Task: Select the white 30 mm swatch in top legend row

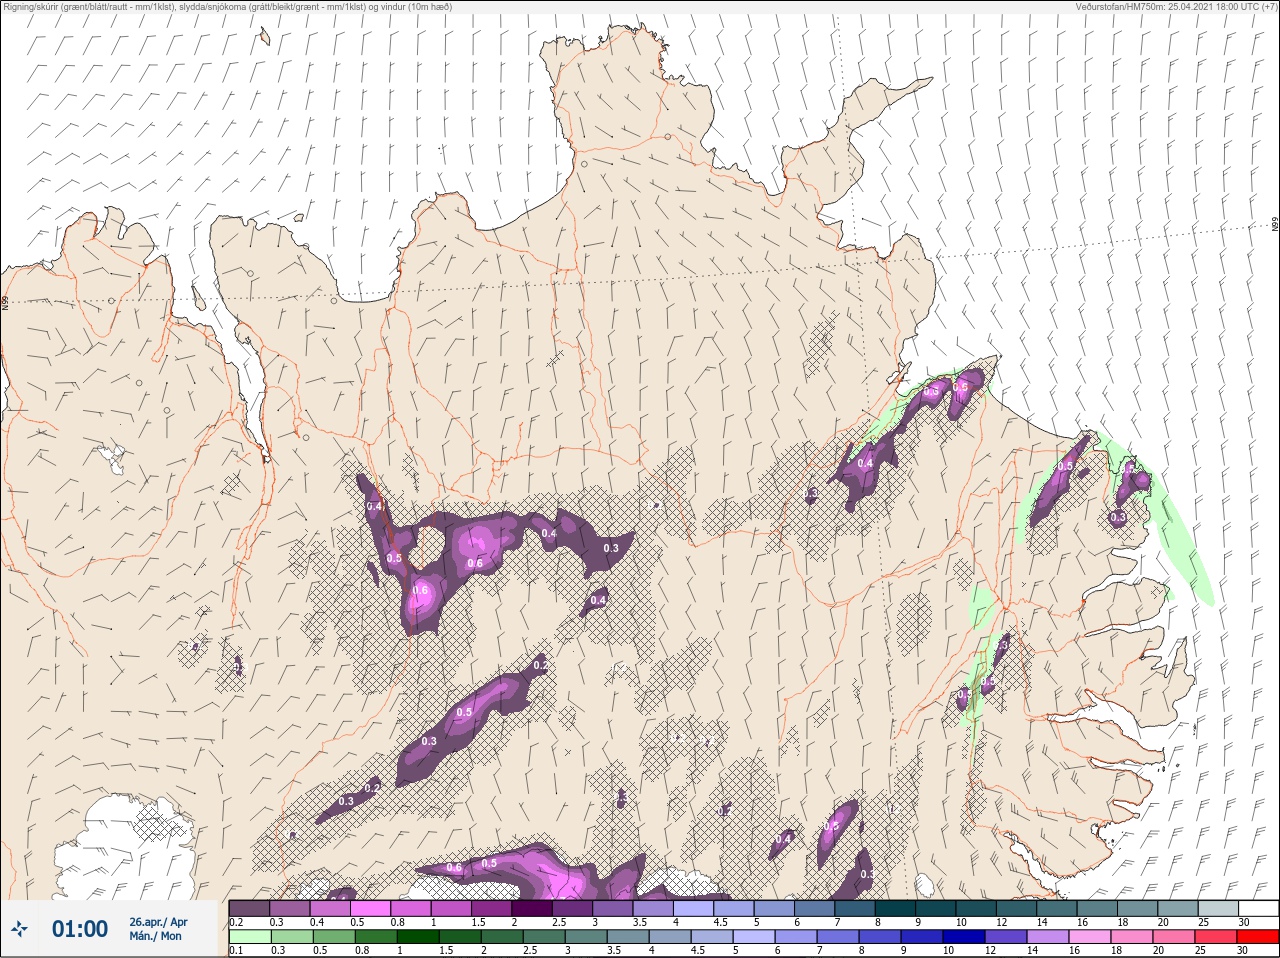Action: [x=1257, y=908]
